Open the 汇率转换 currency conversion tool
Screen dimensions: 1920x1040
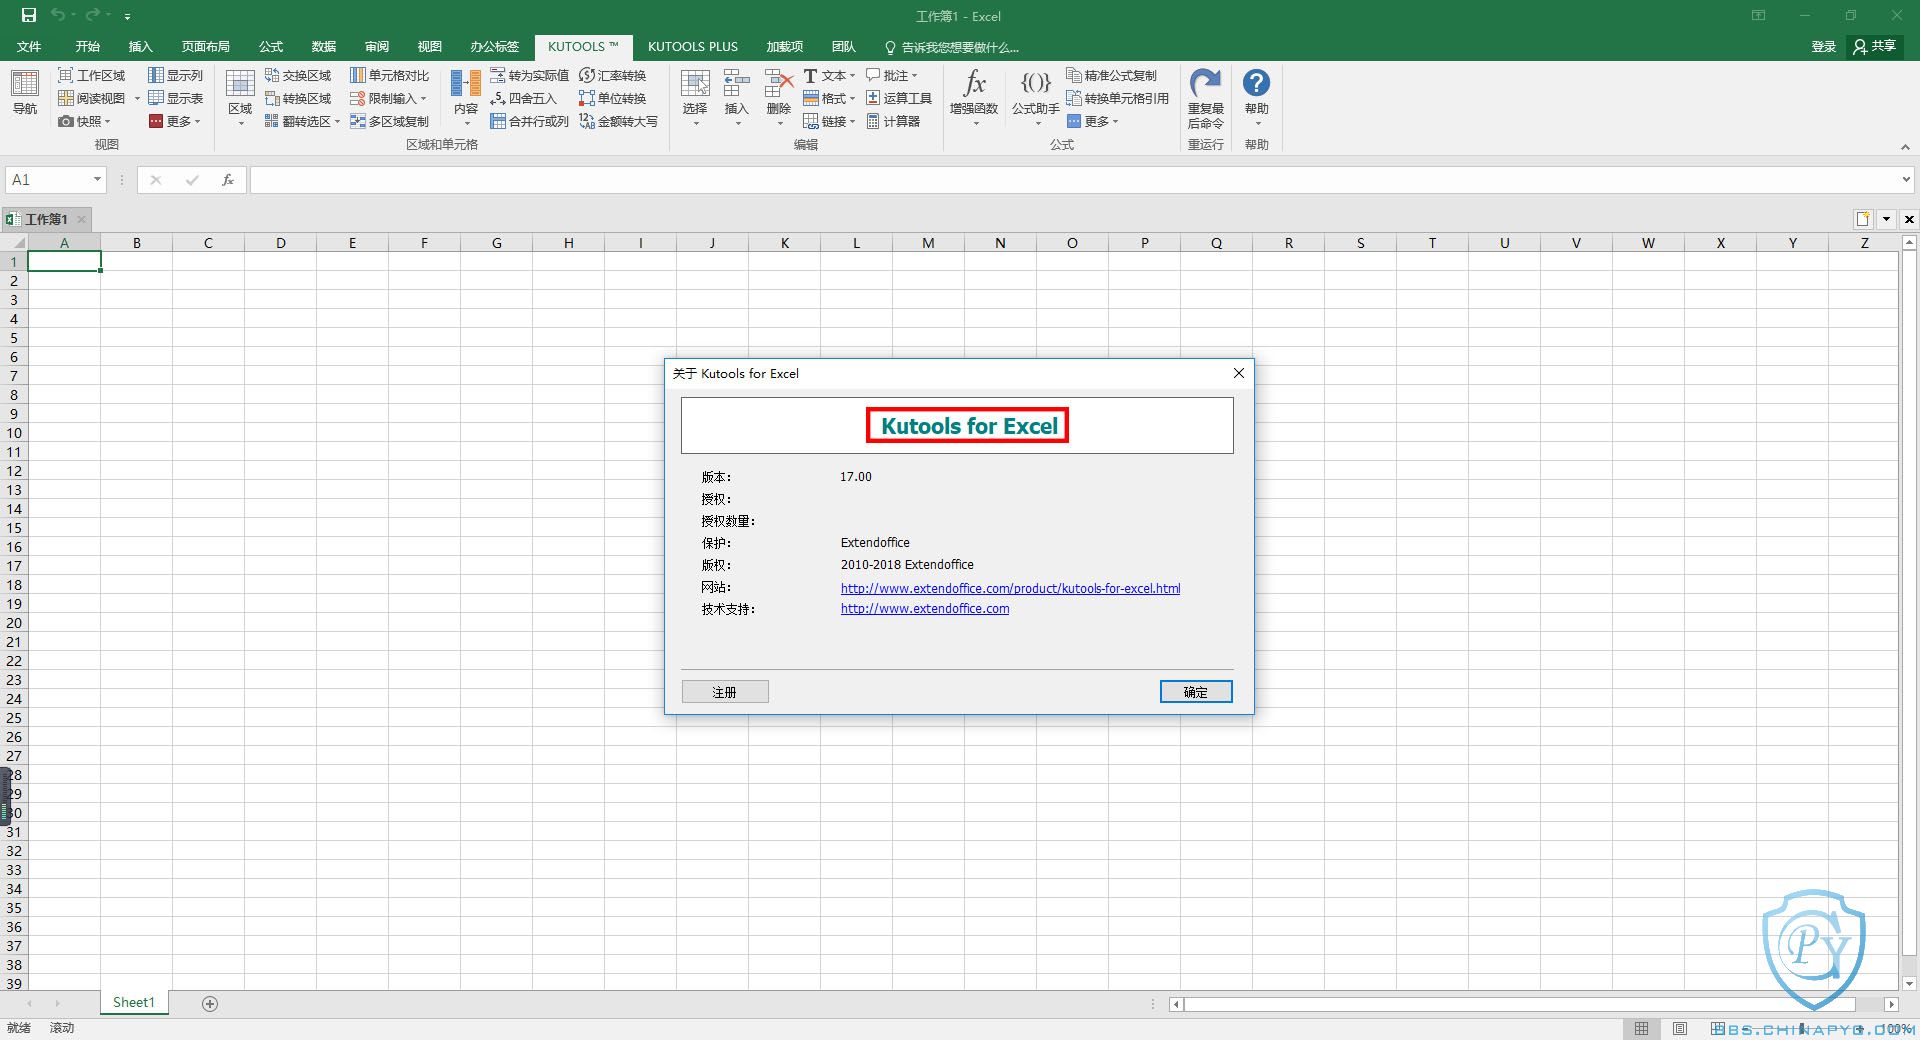612,75
